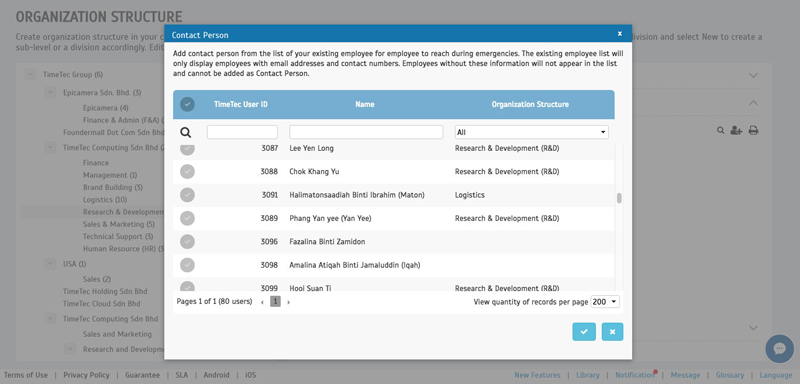Open the SLA footer link
Image resolution: width=800 pixels, height=384 pixels.
click(182, 375)
